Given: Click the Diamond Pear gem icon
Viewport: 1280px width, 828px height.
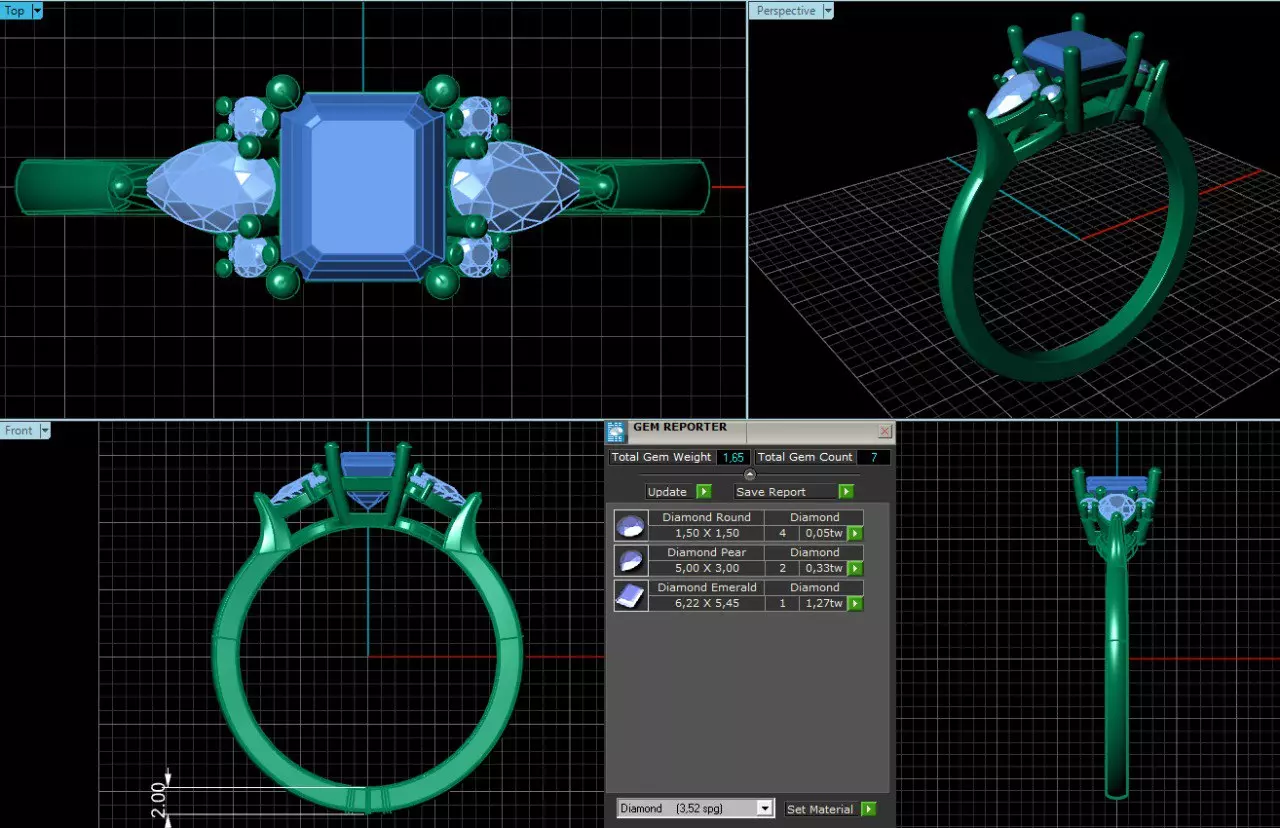Looking at the screenshot, I should tap(630, 561).
